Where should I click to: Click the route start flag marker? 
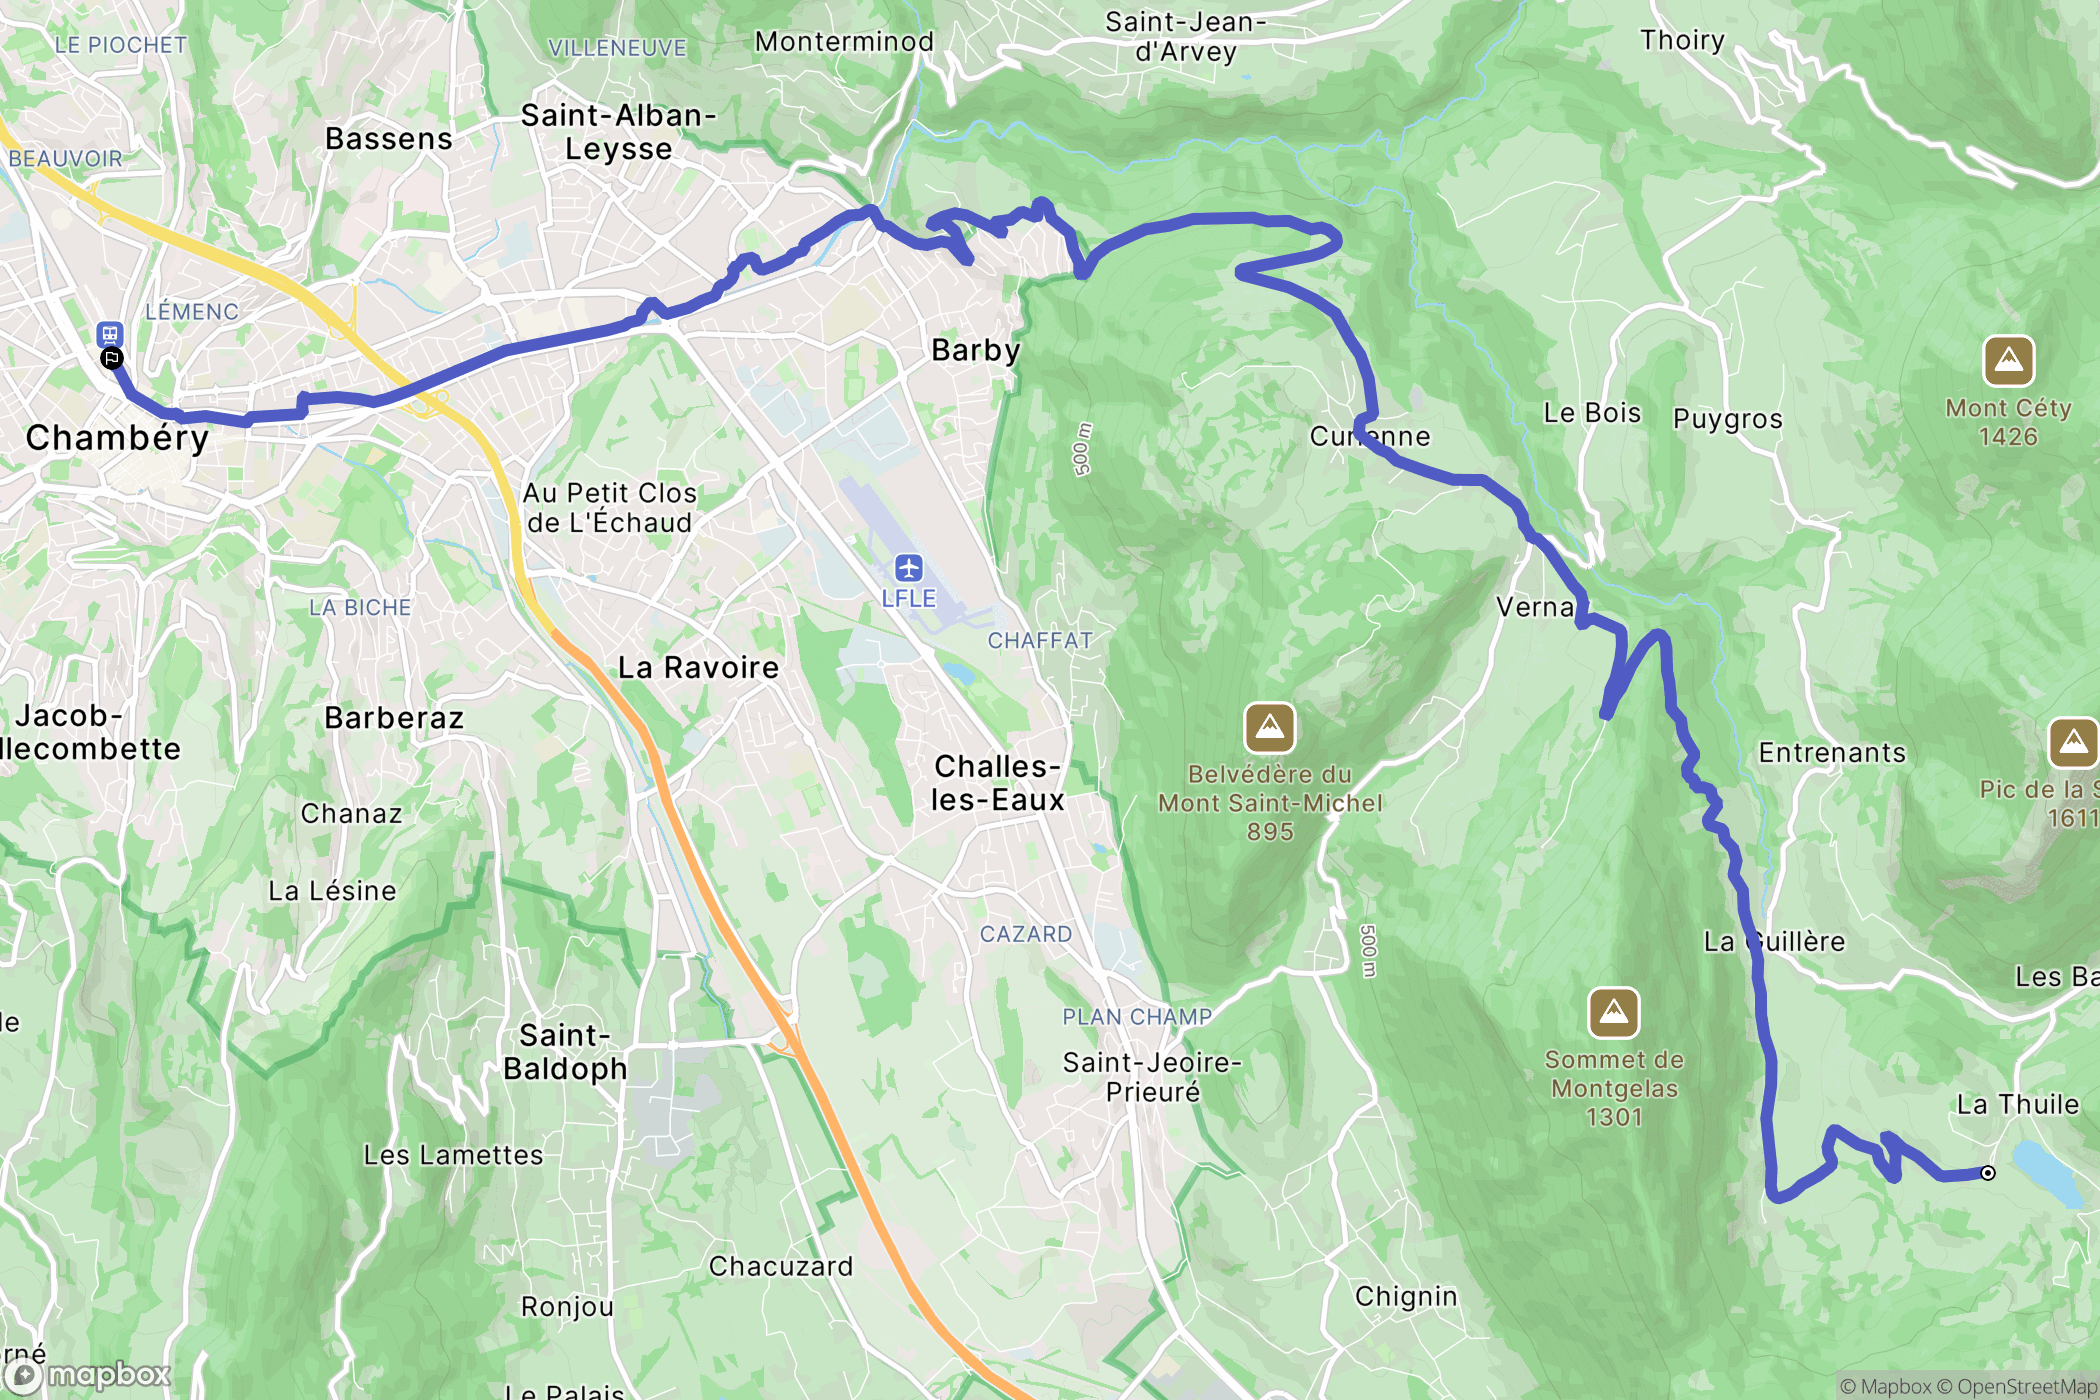(x=112, y=358)
